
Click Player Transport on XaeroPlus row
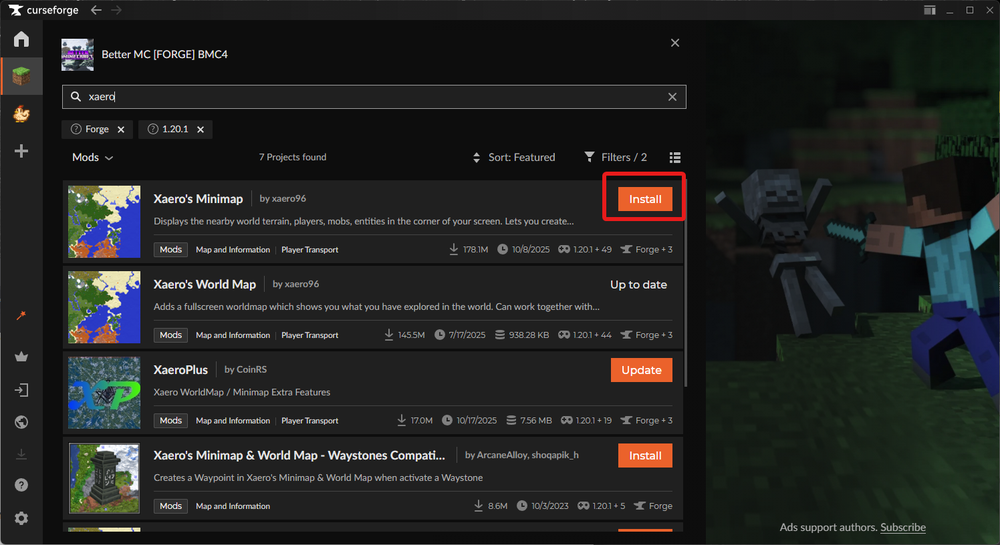click(x=310, y=421)
